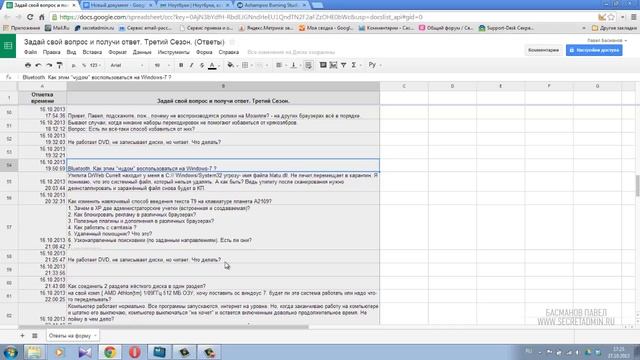This screenshot has height=360, width=640.
Task: Apply currency format with the р. button
Action: [x=74, y=65]
